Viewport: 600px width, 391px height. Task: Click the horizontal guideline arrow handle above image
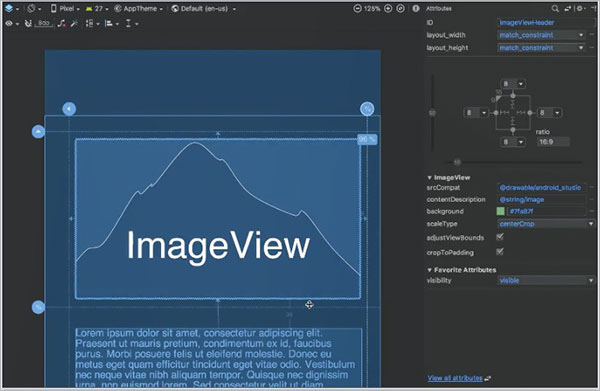[x=38, y=132]
